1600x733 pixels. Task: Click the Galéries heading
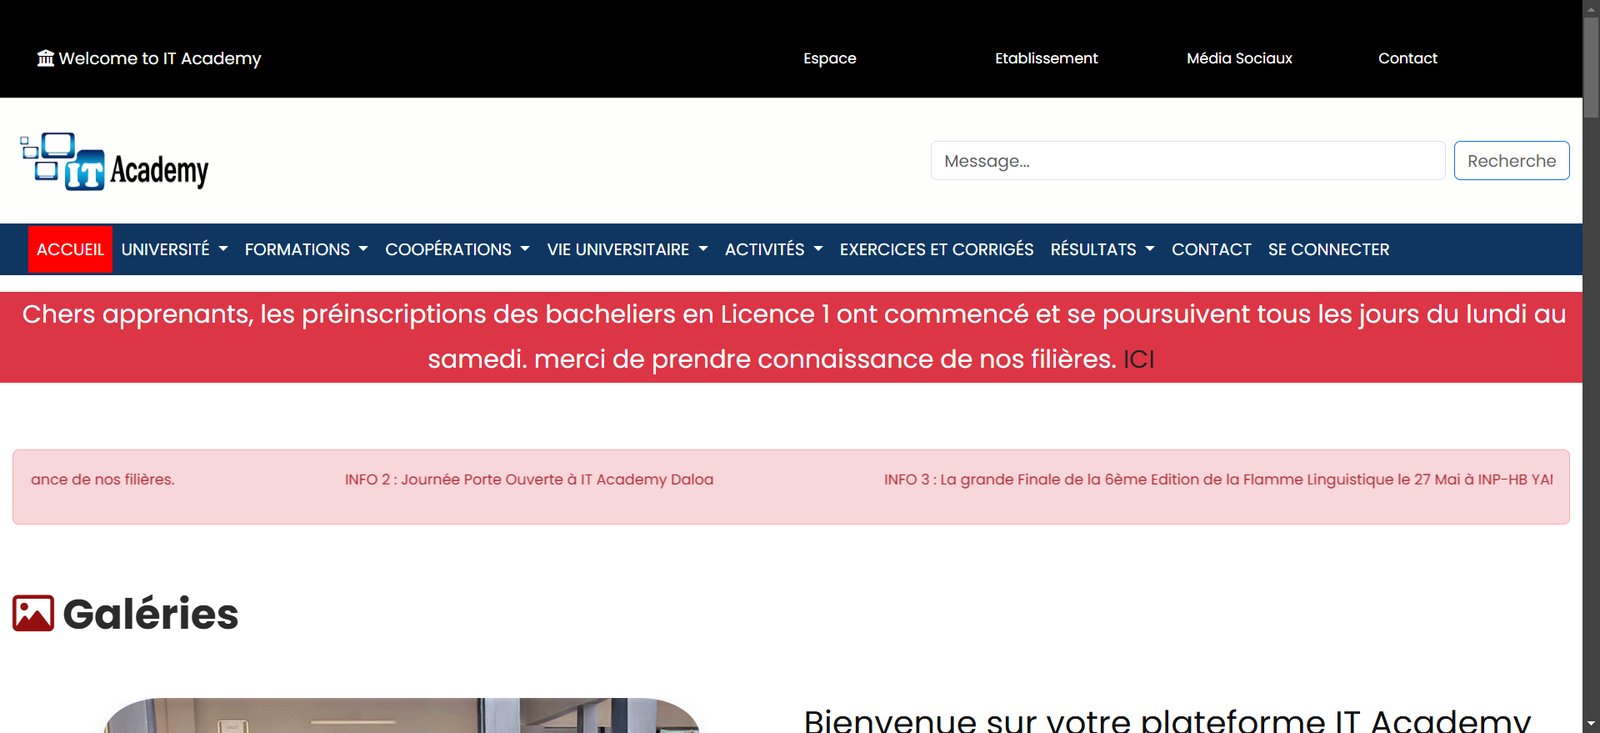(x=150, y=614)
